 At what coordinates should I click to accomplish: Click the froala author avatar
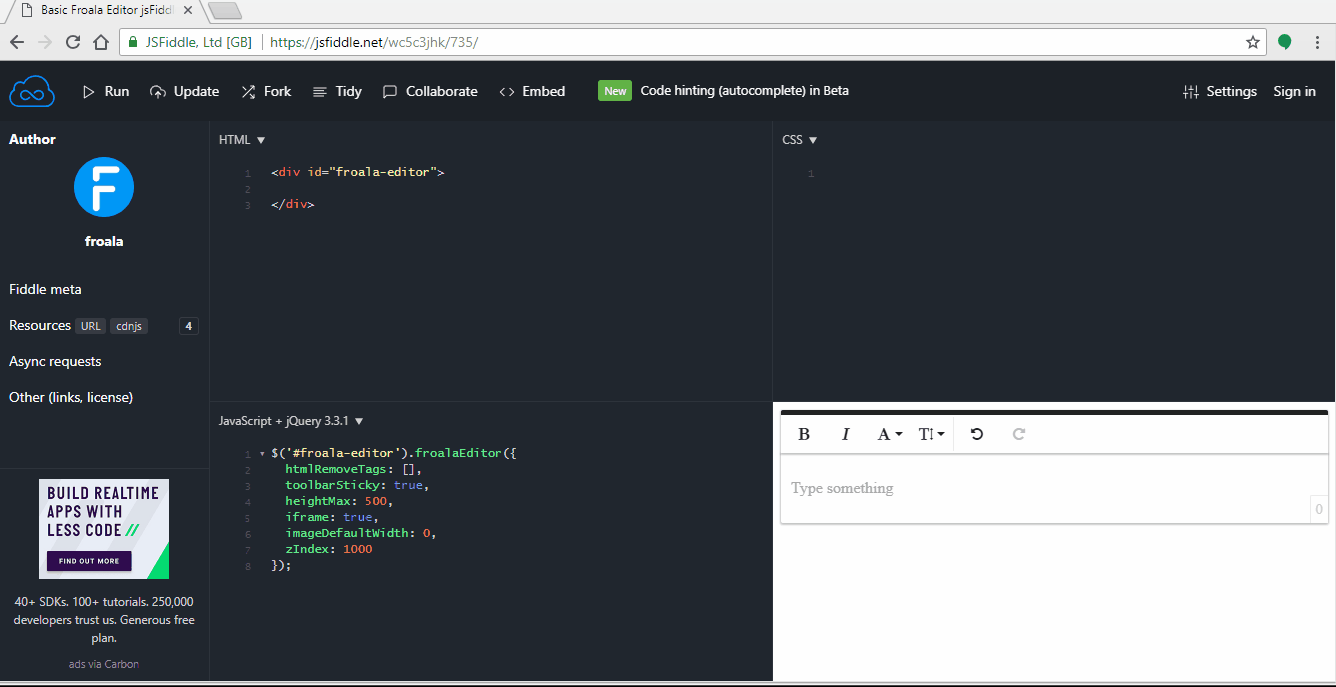[x=104, y=187]
